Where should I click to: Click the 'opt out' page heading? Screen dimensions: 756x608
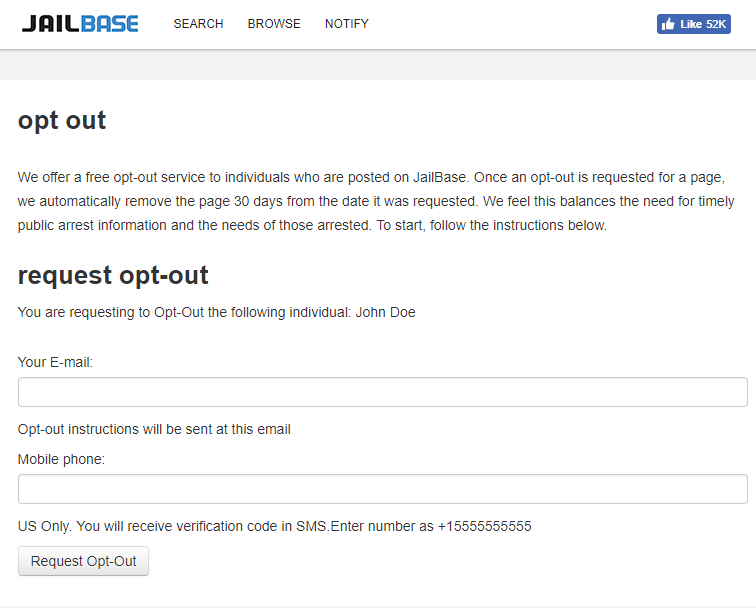point(62,121)
